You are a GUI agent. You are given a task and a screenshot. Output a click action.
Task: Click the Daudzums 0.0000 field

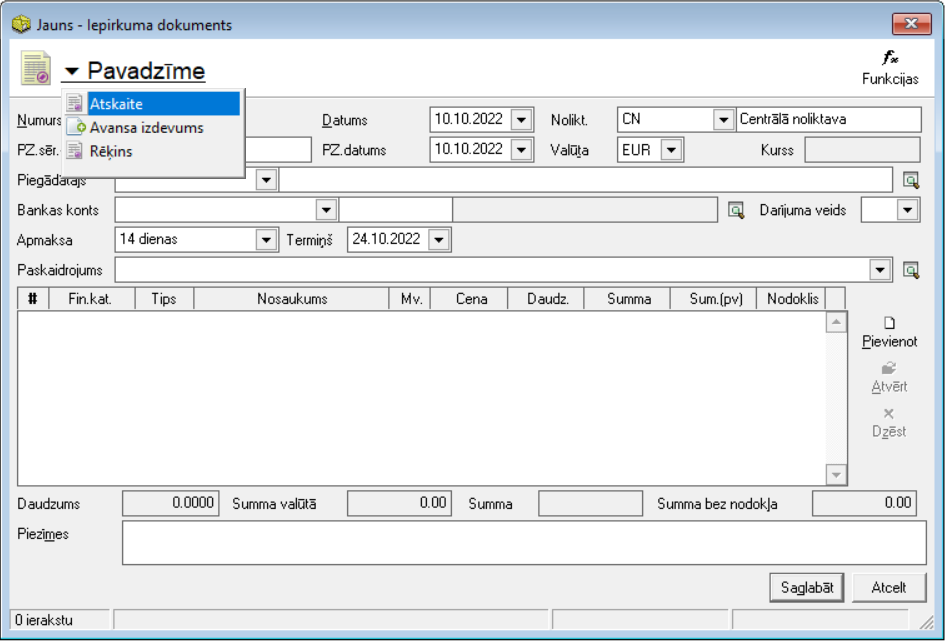[171, 504]
